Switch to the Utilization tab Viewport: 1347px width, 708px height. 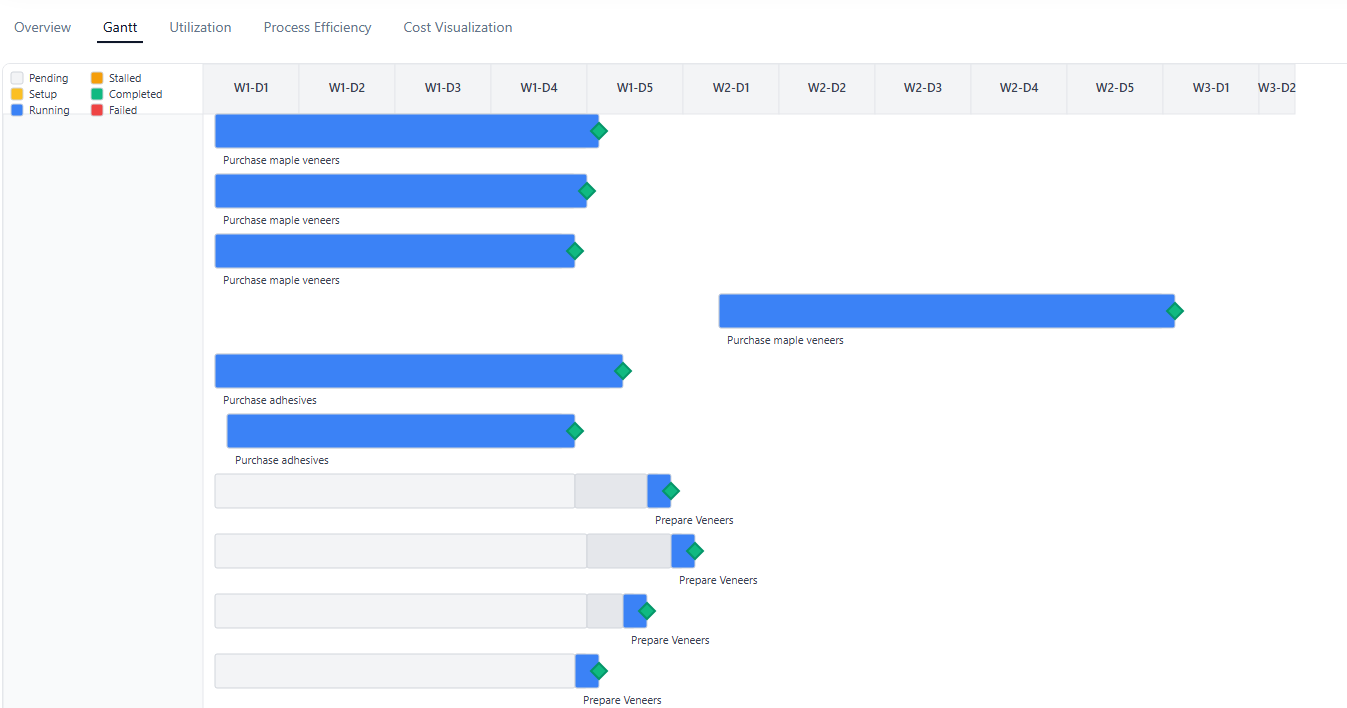pyautogui.click(x=200, y=28)
